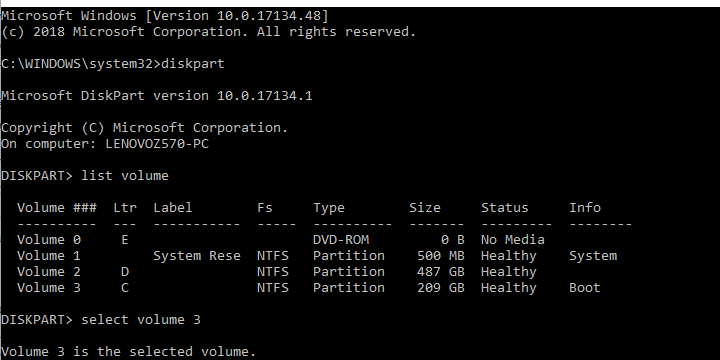
Task: Click the drive letter 'D' entry
Action: (125, 272)
